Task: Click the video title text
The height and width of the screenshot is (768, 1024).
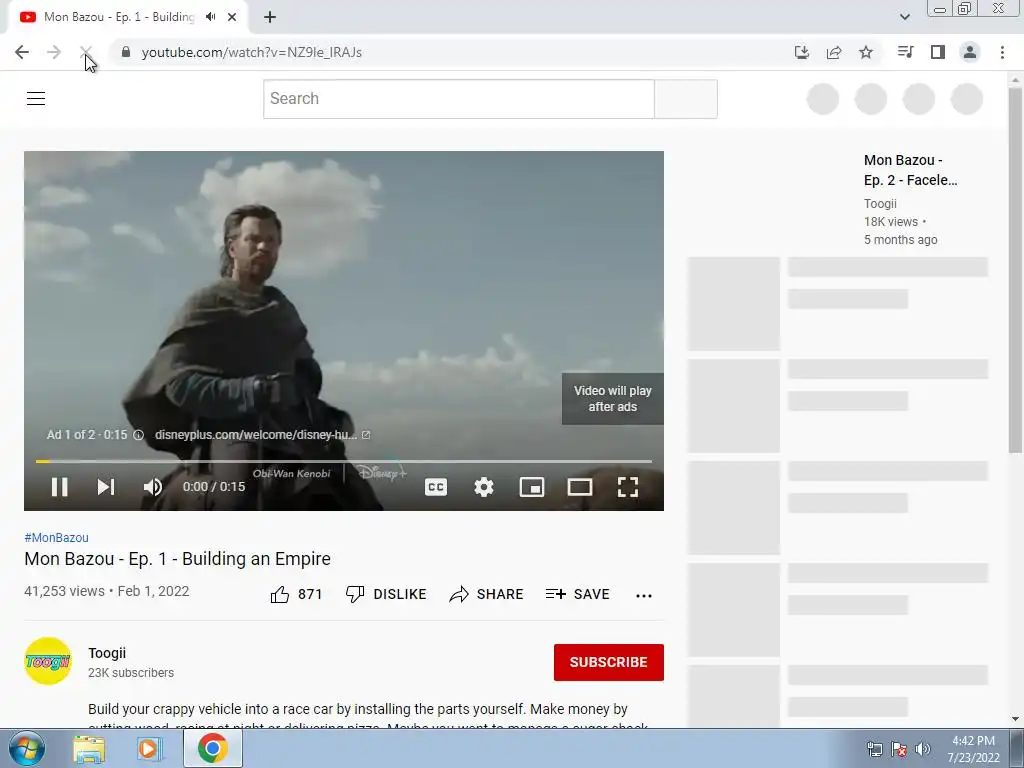Action: point(178,559)
